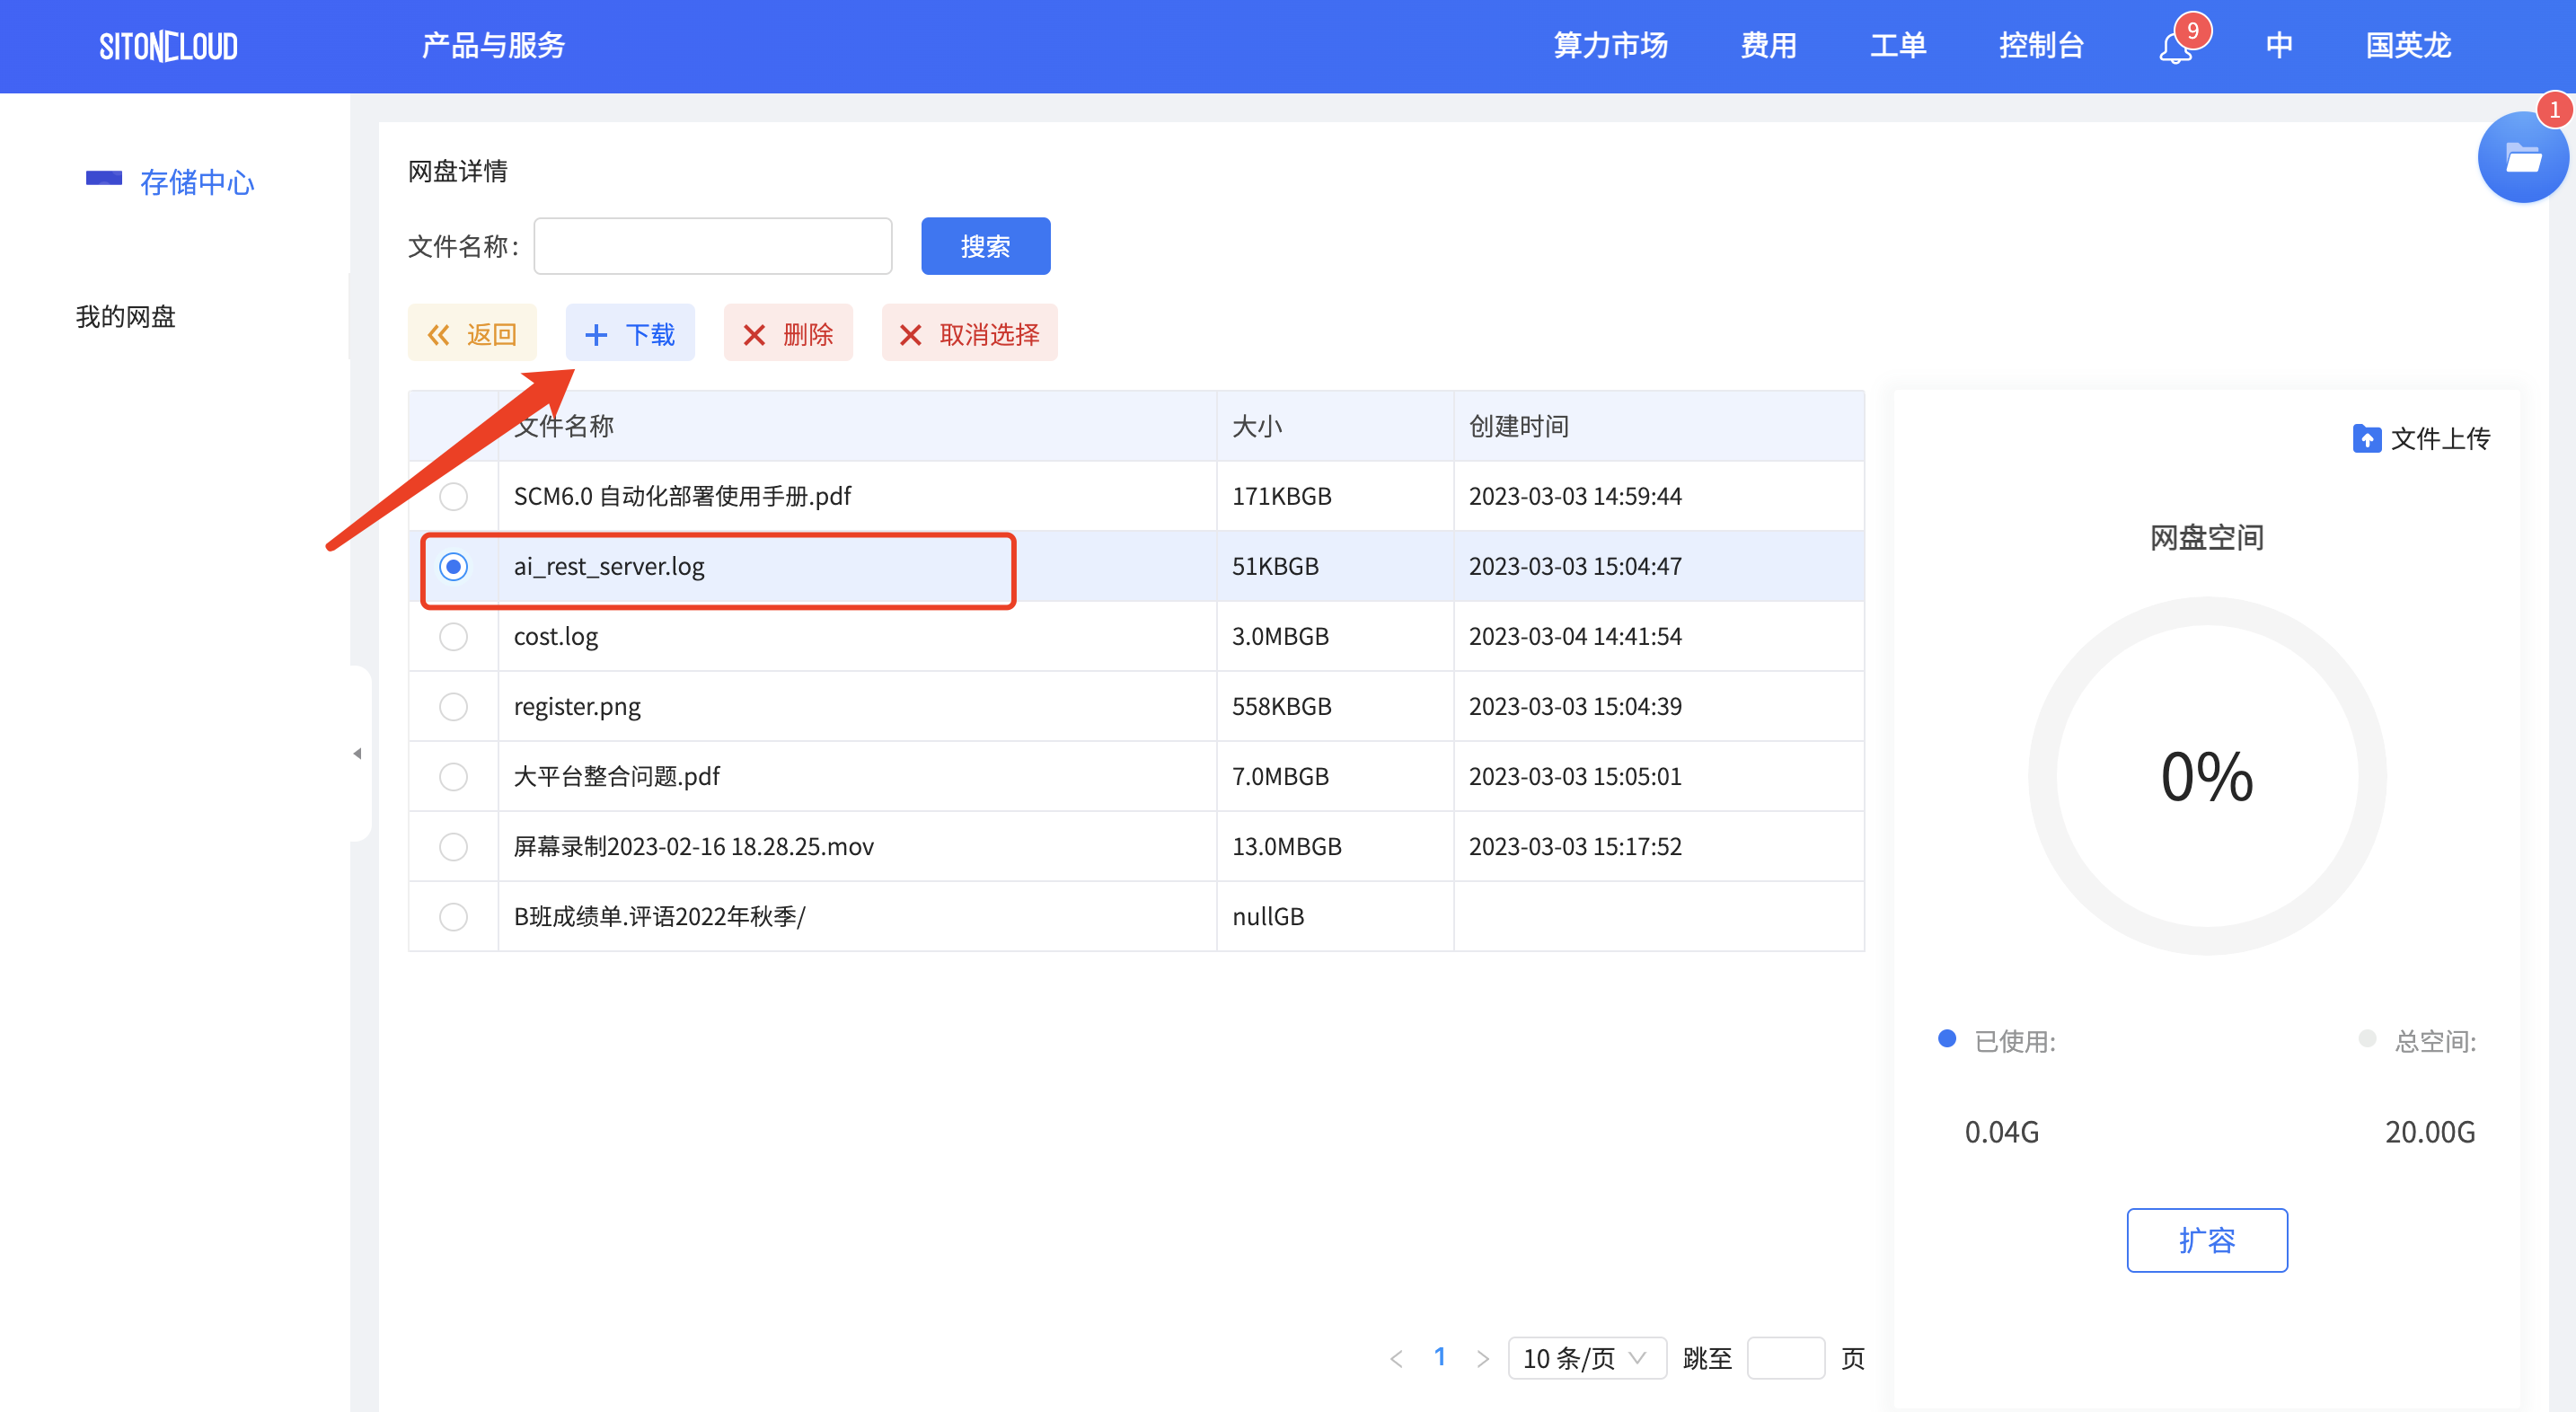Open 产品与服务 menu
Viewport: 2576px width, 1412px height.
pos(493,46)
